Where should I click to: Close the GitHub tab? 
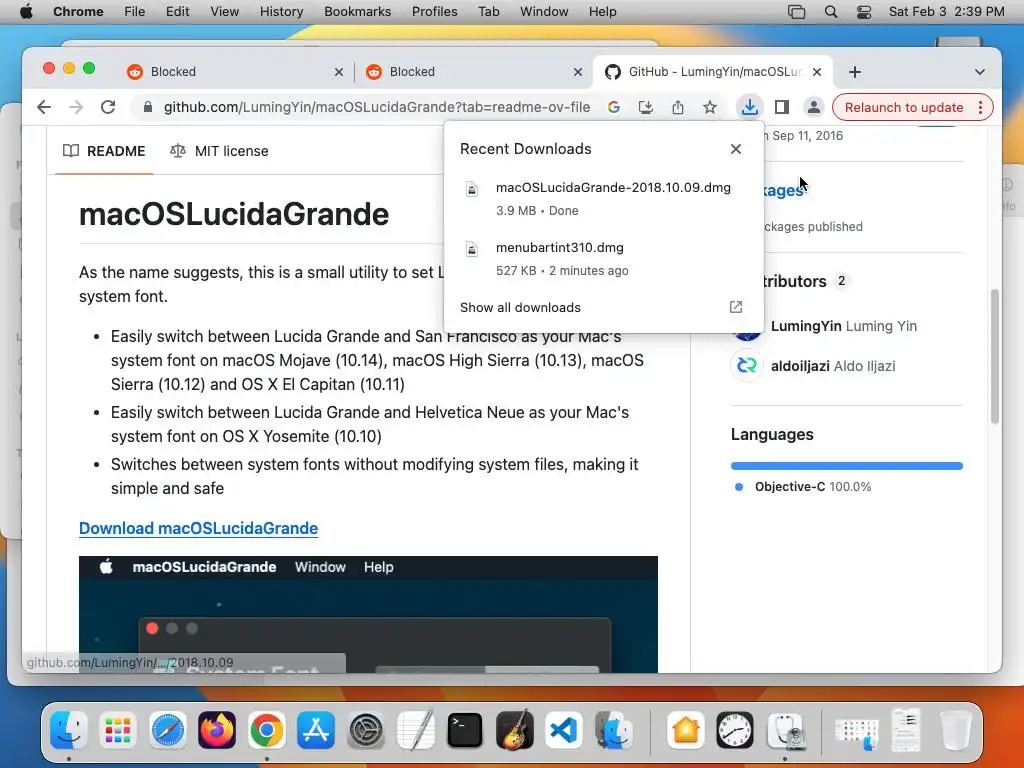click(816, 72)
